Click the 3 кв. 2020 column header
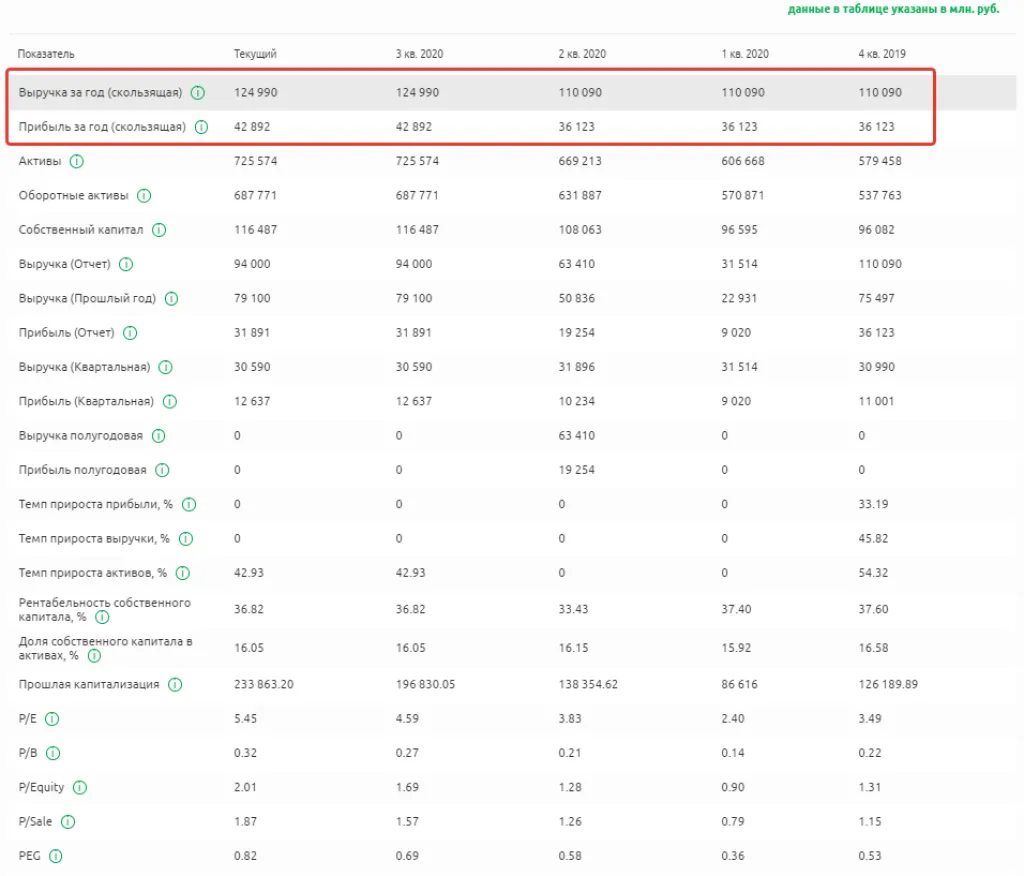Screen dimensions: 1024x876 tap(419, 54)
